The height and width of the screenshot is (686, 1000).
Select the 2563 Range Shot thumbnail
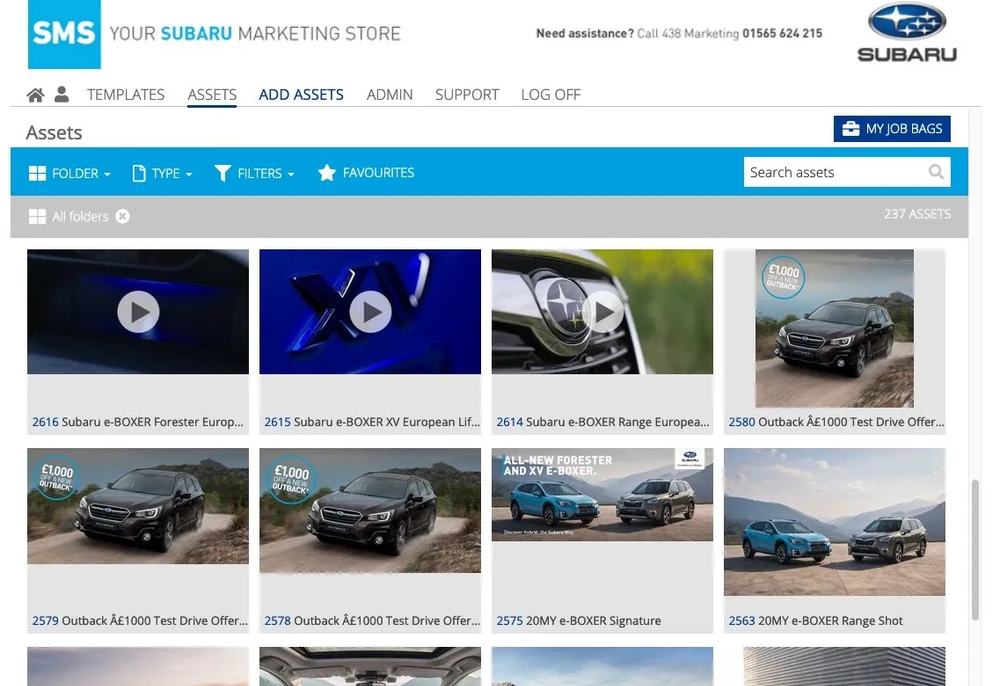(834, 522)
